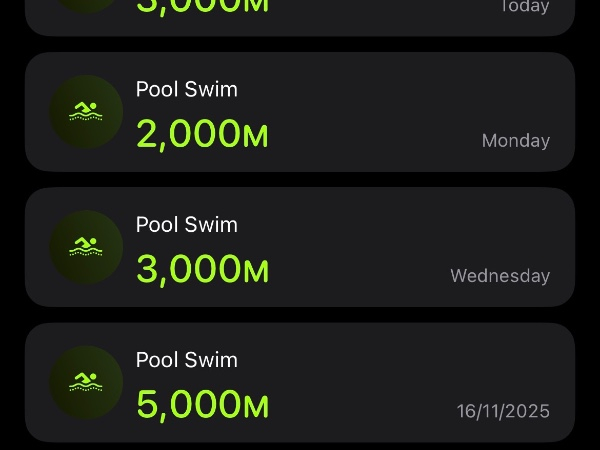
Task: Click the 16/11/2025 date label
Action: tap(503, 411)
